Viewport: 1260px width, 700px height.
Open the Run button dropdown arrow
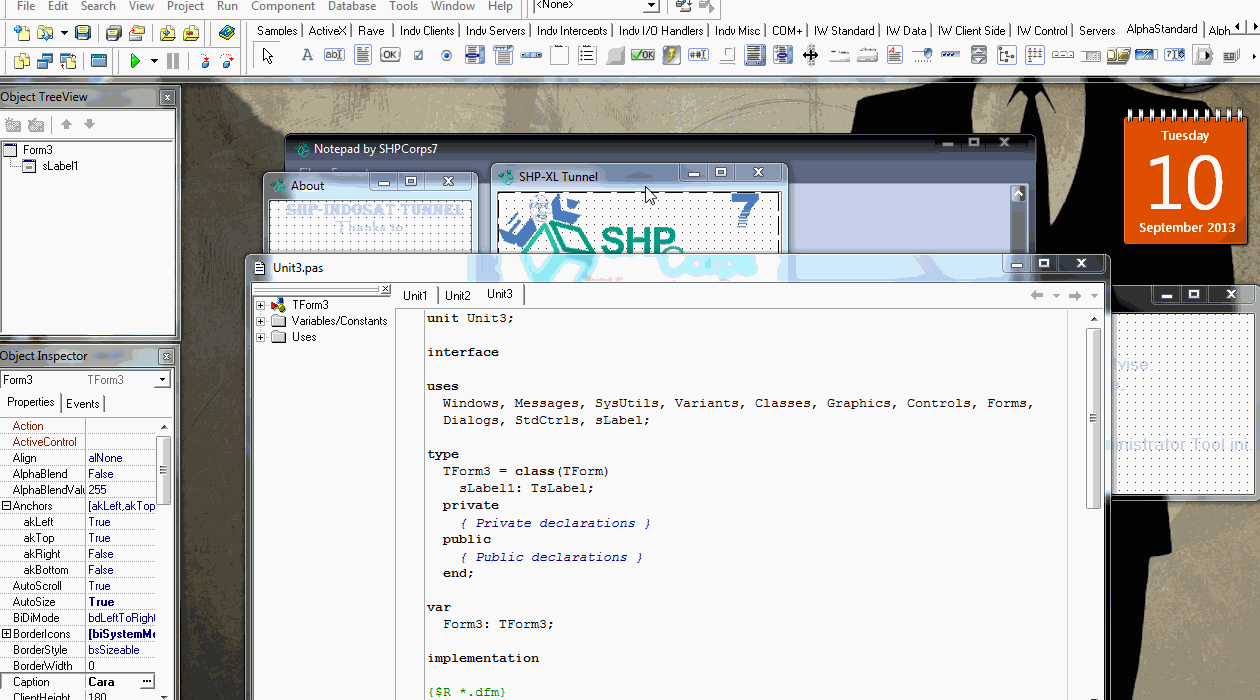154,61
